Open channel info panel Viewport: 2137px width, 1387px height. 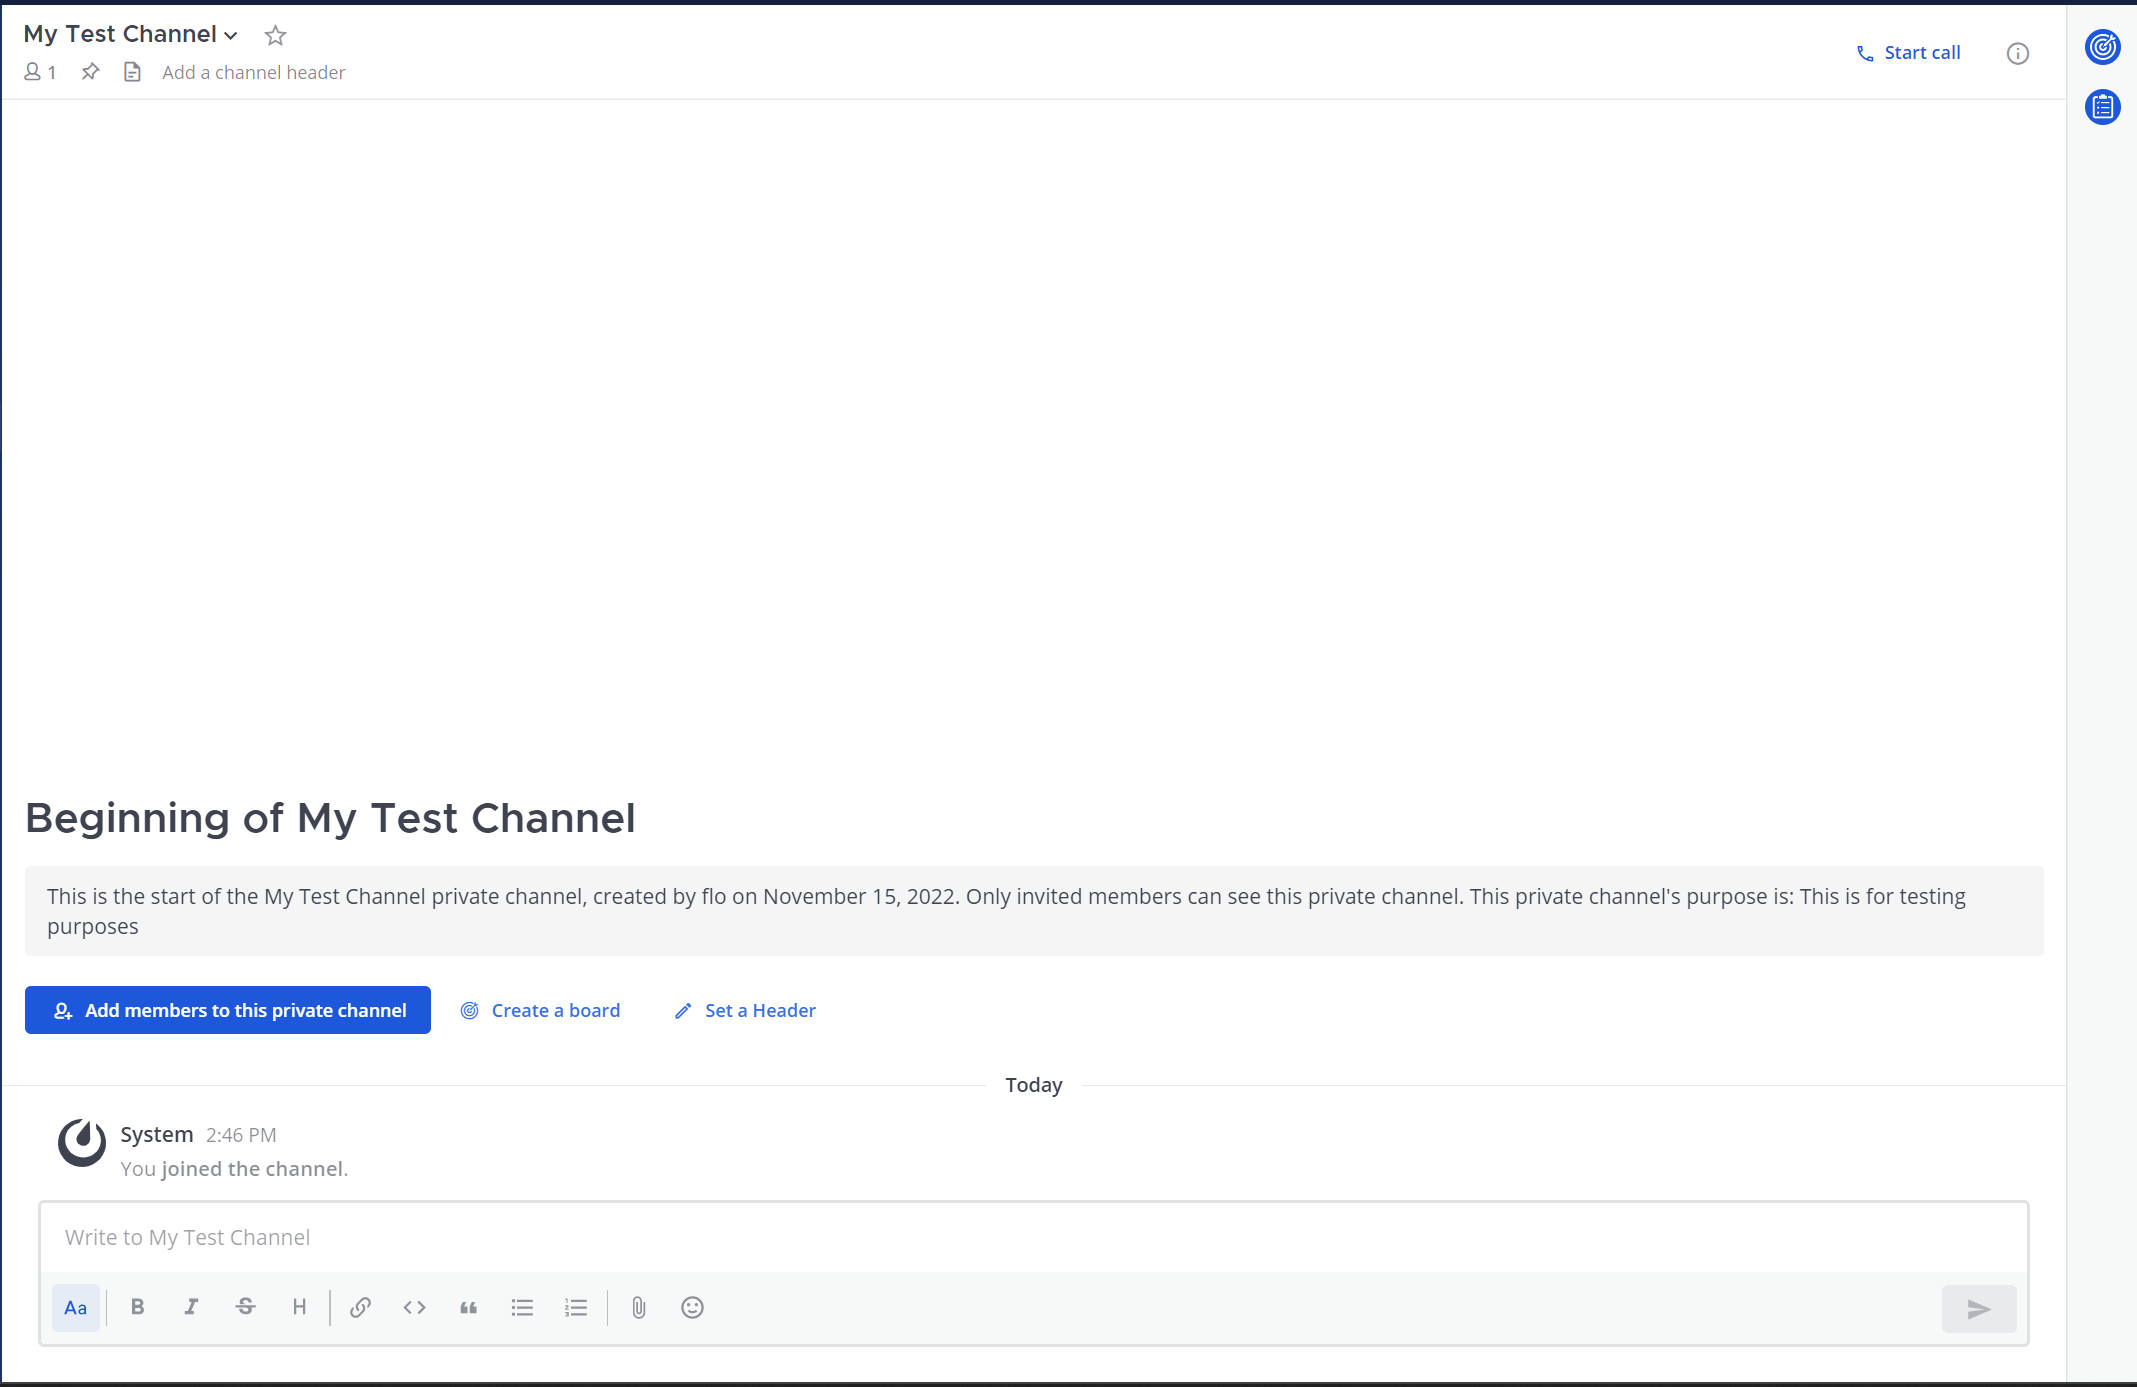(x=2017, y=54)
